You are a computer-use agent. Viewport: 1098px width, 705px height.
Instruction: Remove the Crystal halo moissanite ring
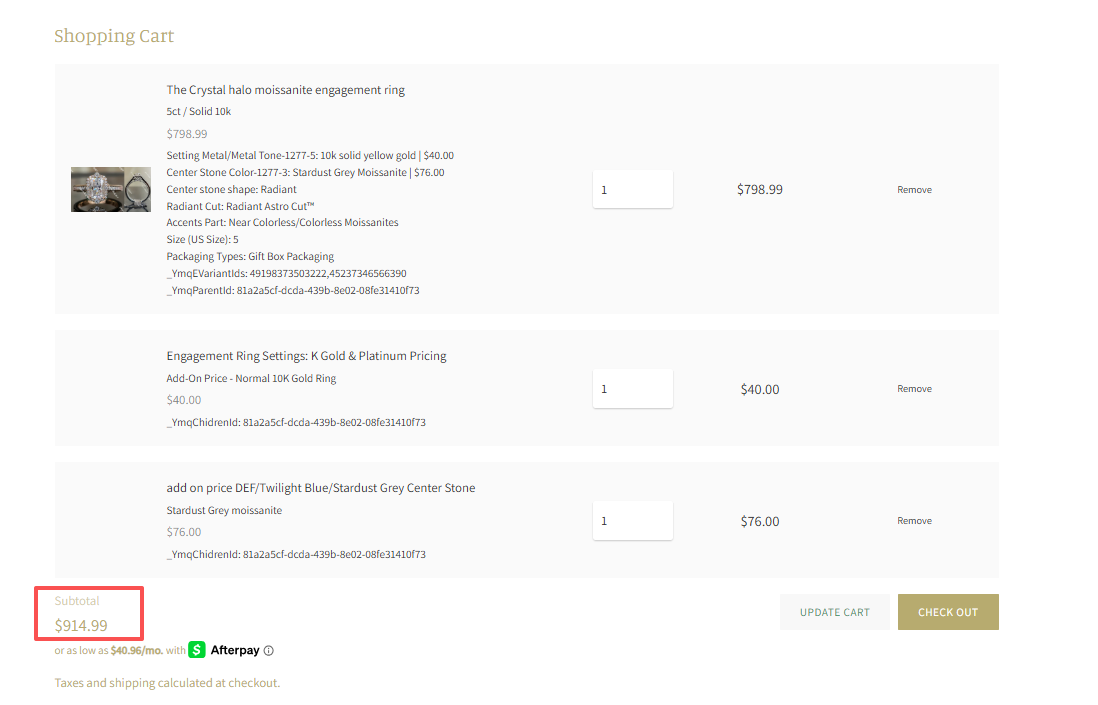pyautogui.click(x=914, y=190)
